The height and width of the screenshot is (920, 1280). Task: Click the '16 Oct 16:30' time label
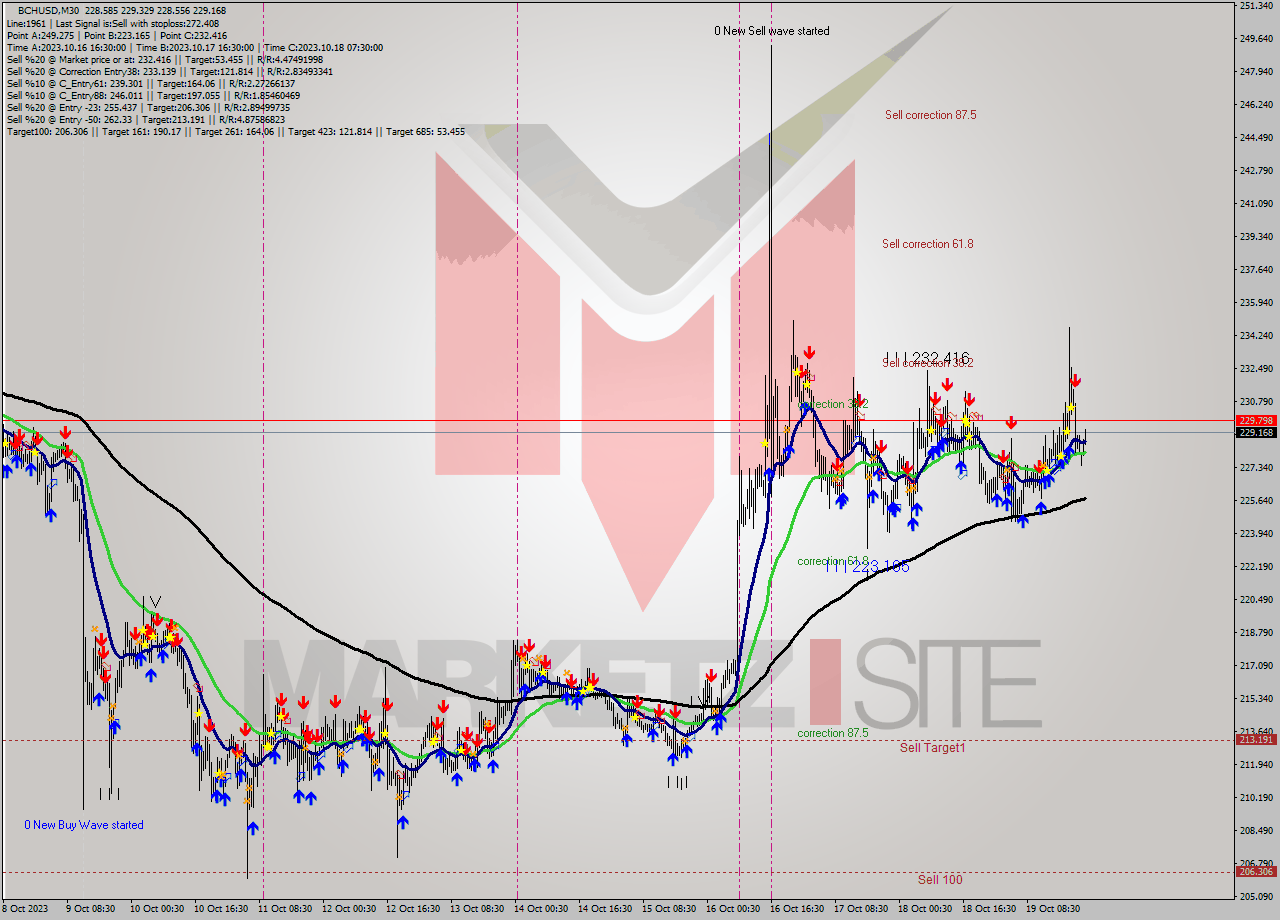(x=797, y=909)
